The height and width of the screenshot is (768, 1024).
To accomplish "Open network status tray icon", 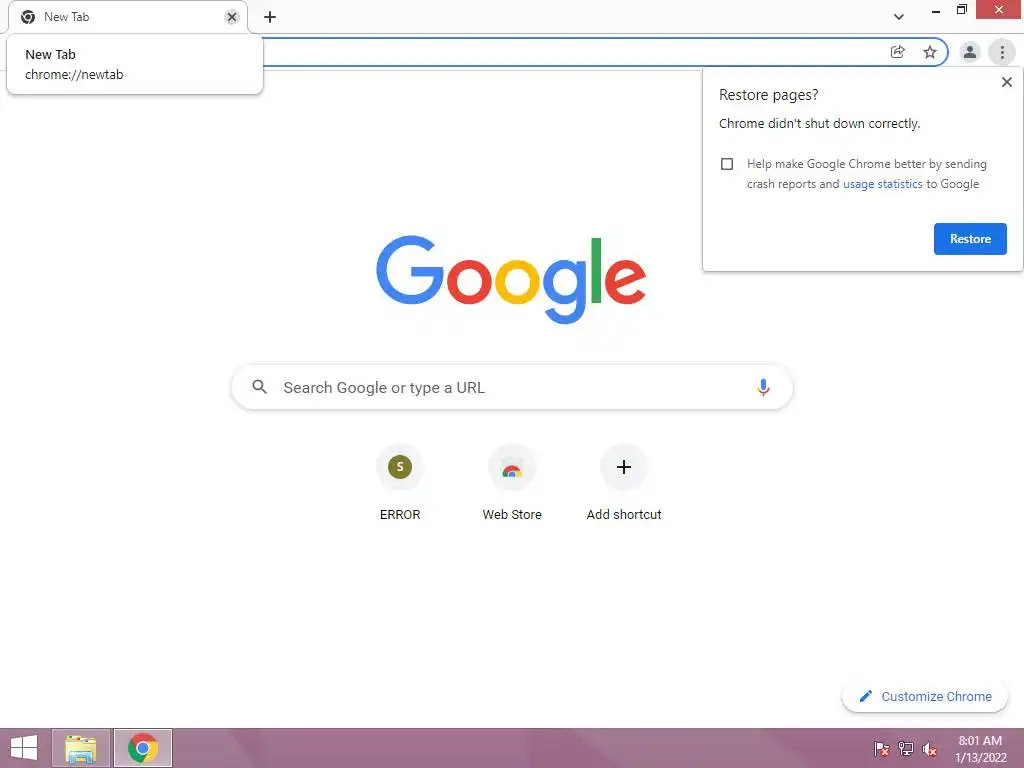I will (906, 749).
